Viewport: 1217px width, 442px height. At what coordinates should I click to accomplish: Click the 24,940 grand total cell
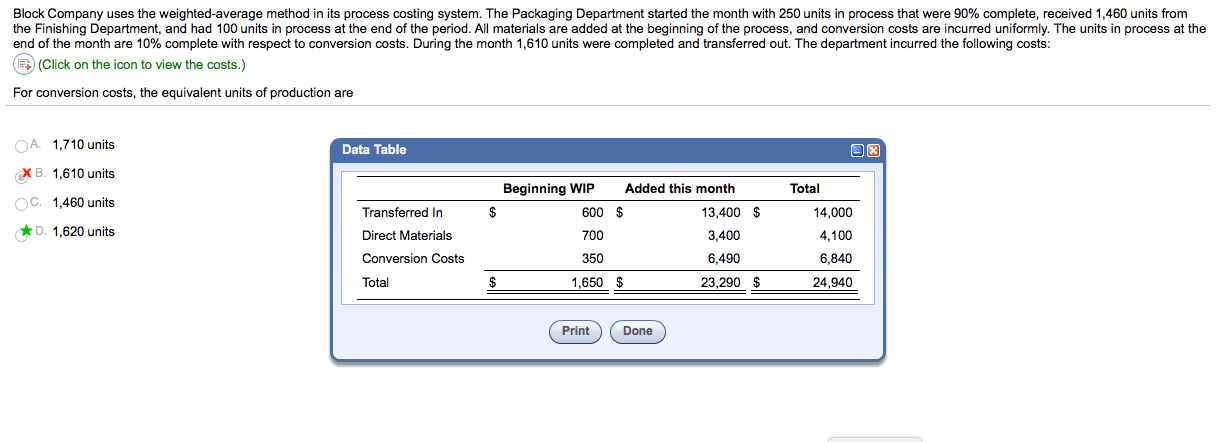tap(834, 283)
